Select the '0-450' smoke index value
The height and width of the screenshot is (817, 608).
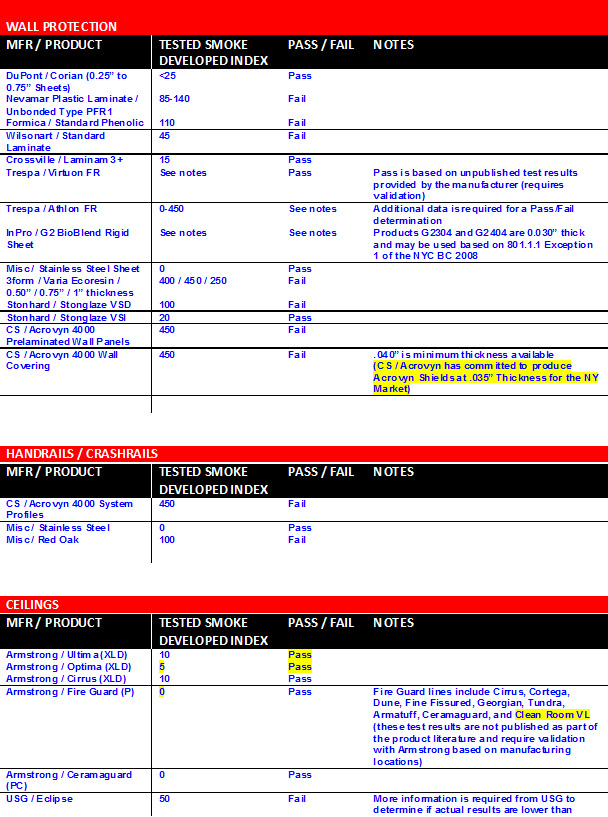(x=171, y=209)
